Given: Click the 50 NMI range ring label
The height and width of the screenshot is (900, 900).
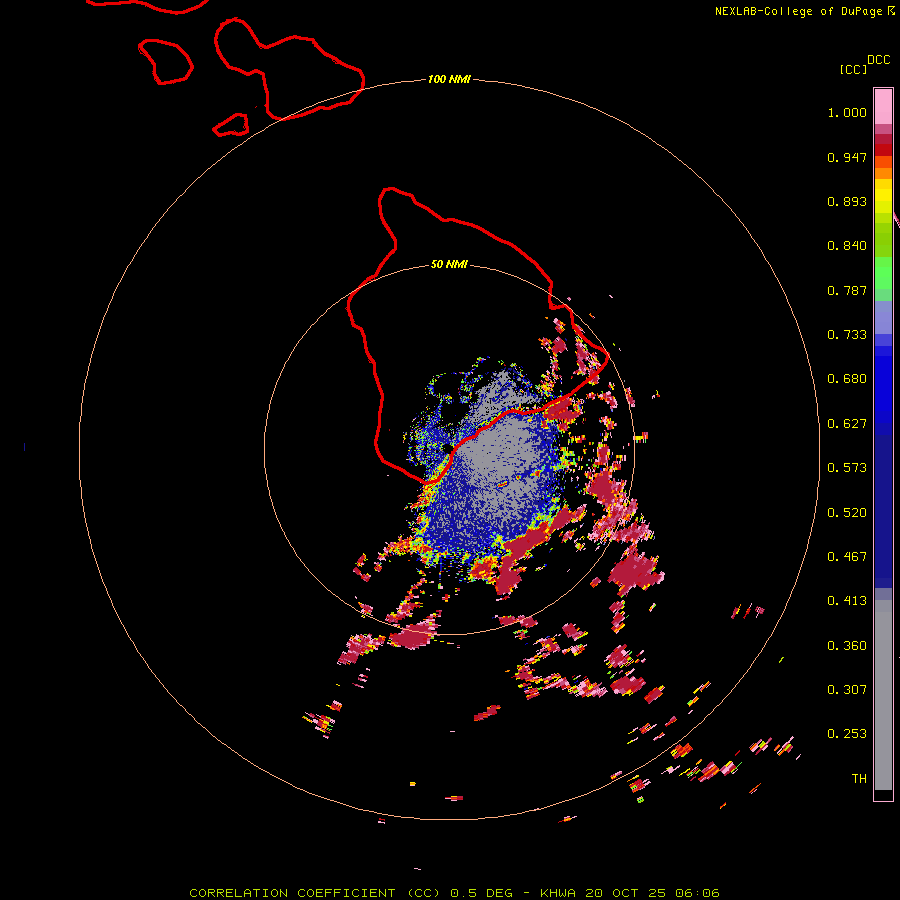Looking at the screenshot, I should click(449, 264).
